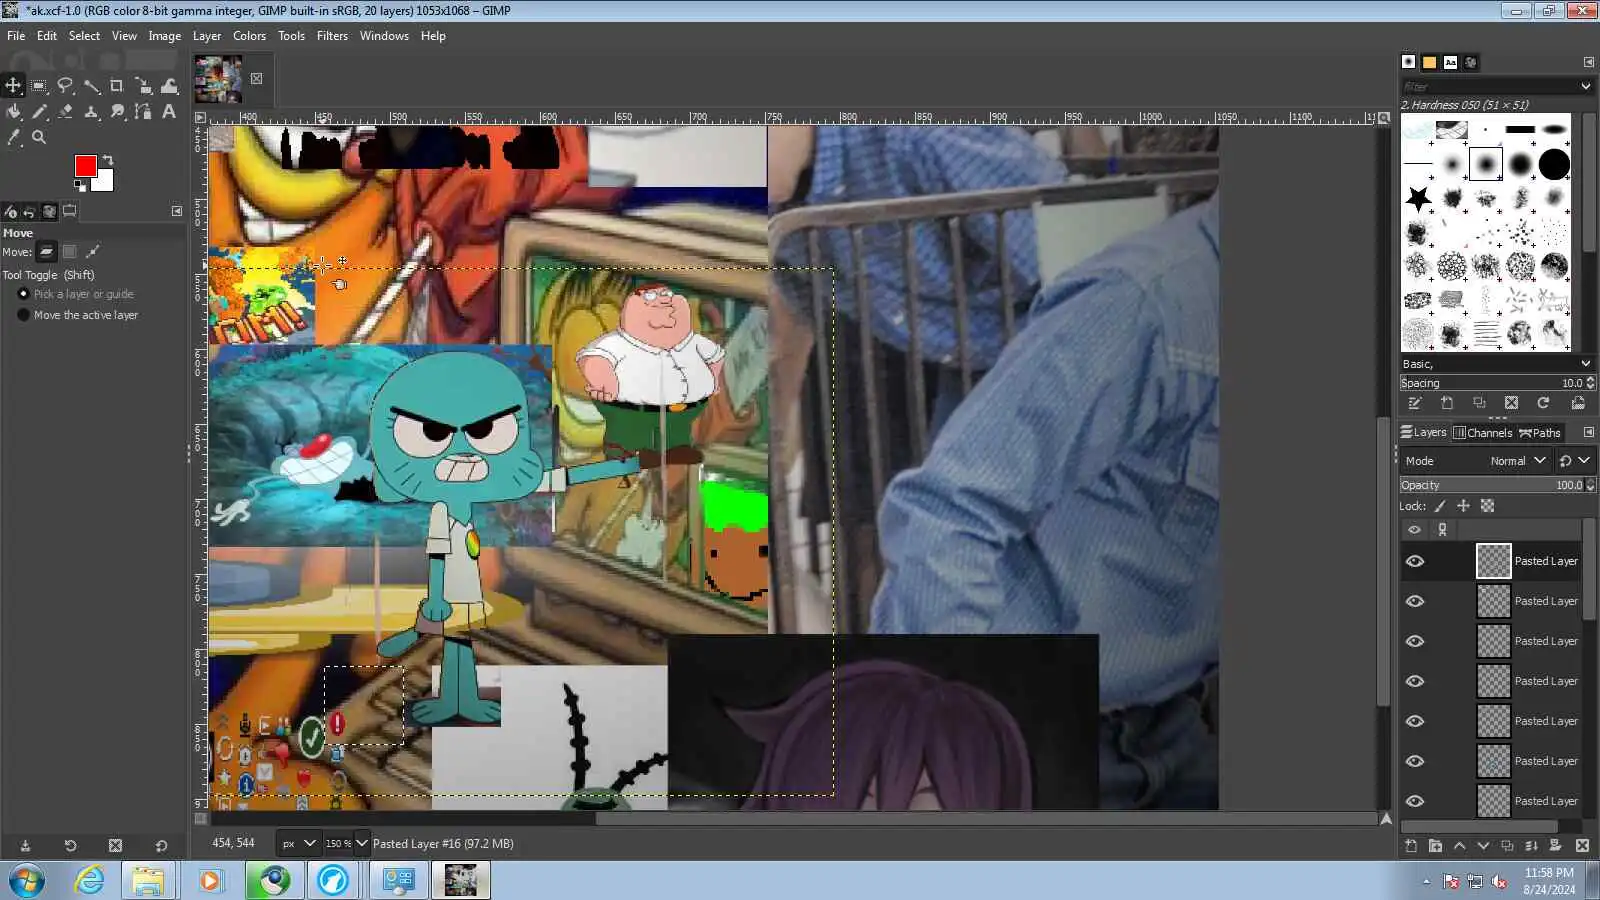Select the Crop tool
1600x900 pixels.
[117, 86]
